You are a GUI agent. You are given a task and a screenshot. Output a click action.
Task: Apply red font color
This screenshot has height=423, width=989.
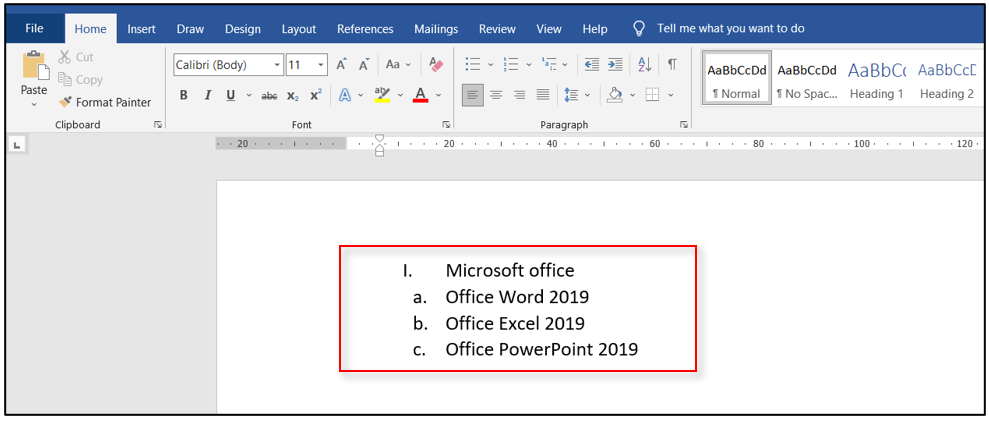tap(421, 95)
